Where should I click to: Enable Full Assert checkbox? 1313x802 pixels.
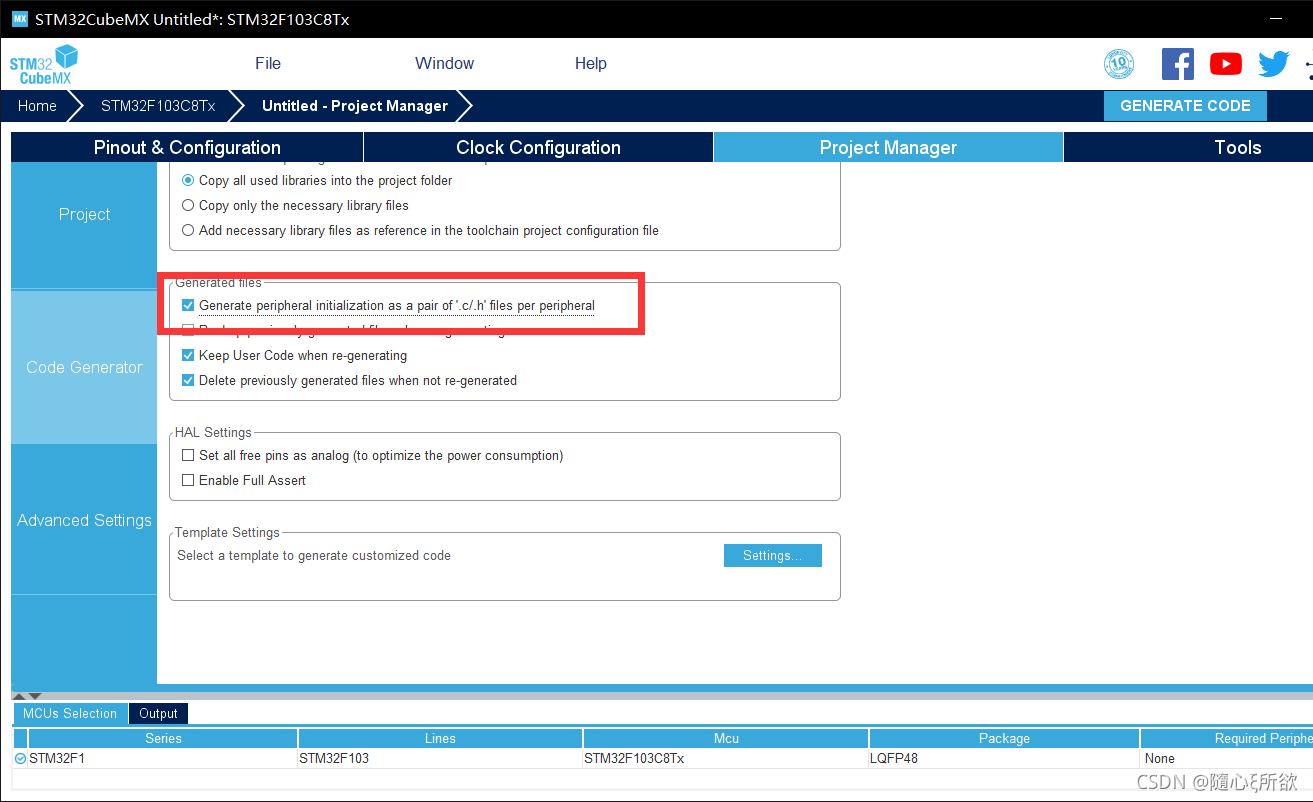click(188, 480)
